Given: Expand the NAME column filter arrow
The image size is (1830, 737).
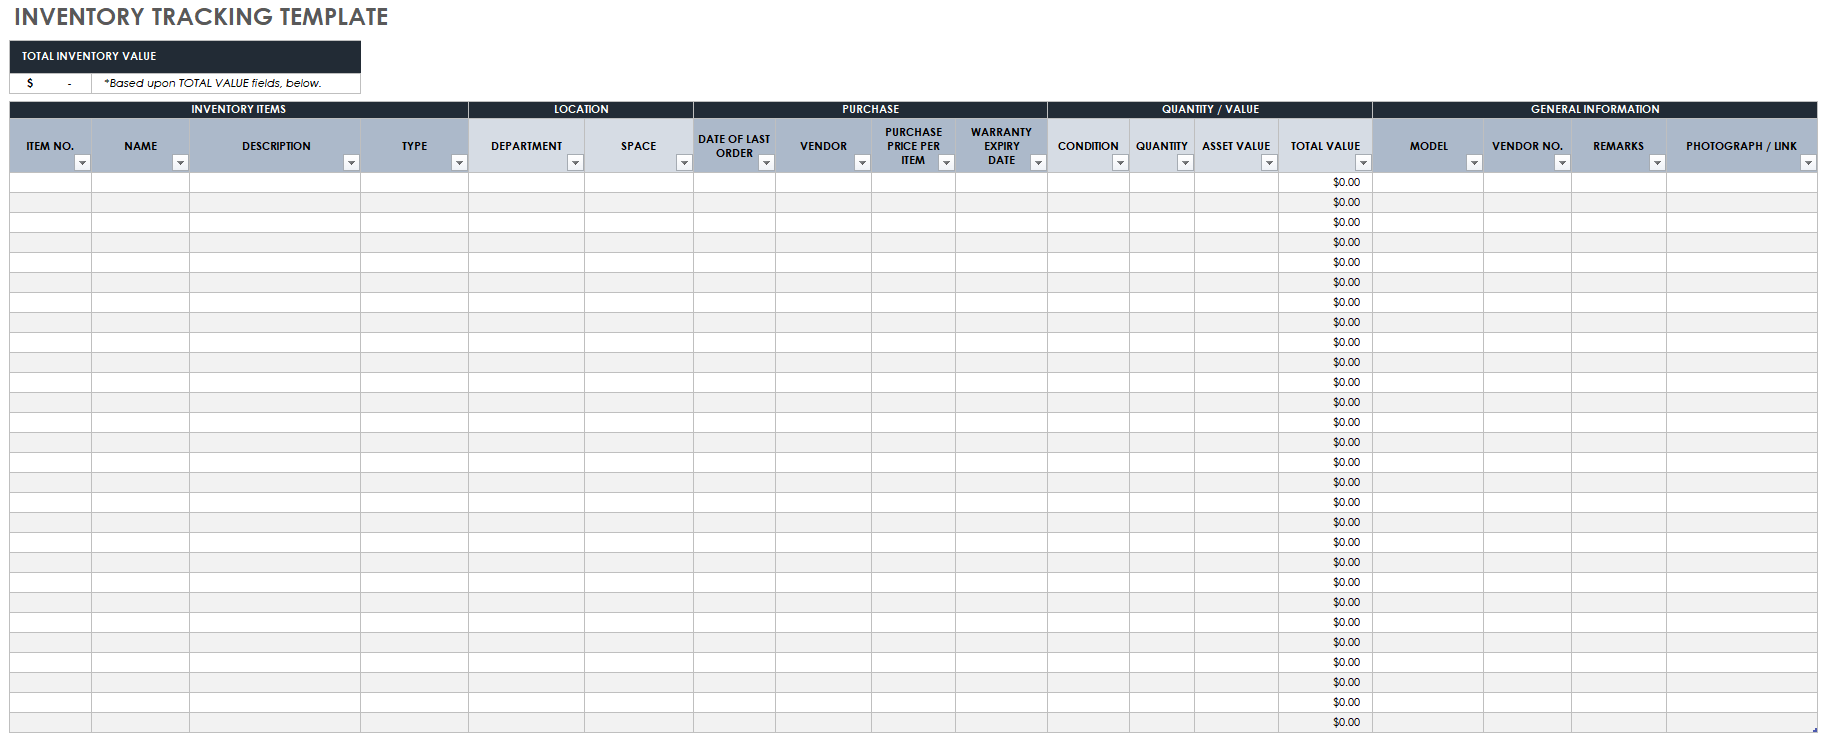Looking at the screenshot, I should coord(180,163).
